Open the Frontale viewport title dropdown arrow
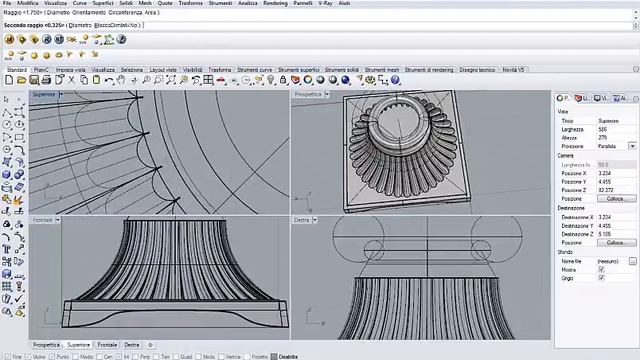 58,220
